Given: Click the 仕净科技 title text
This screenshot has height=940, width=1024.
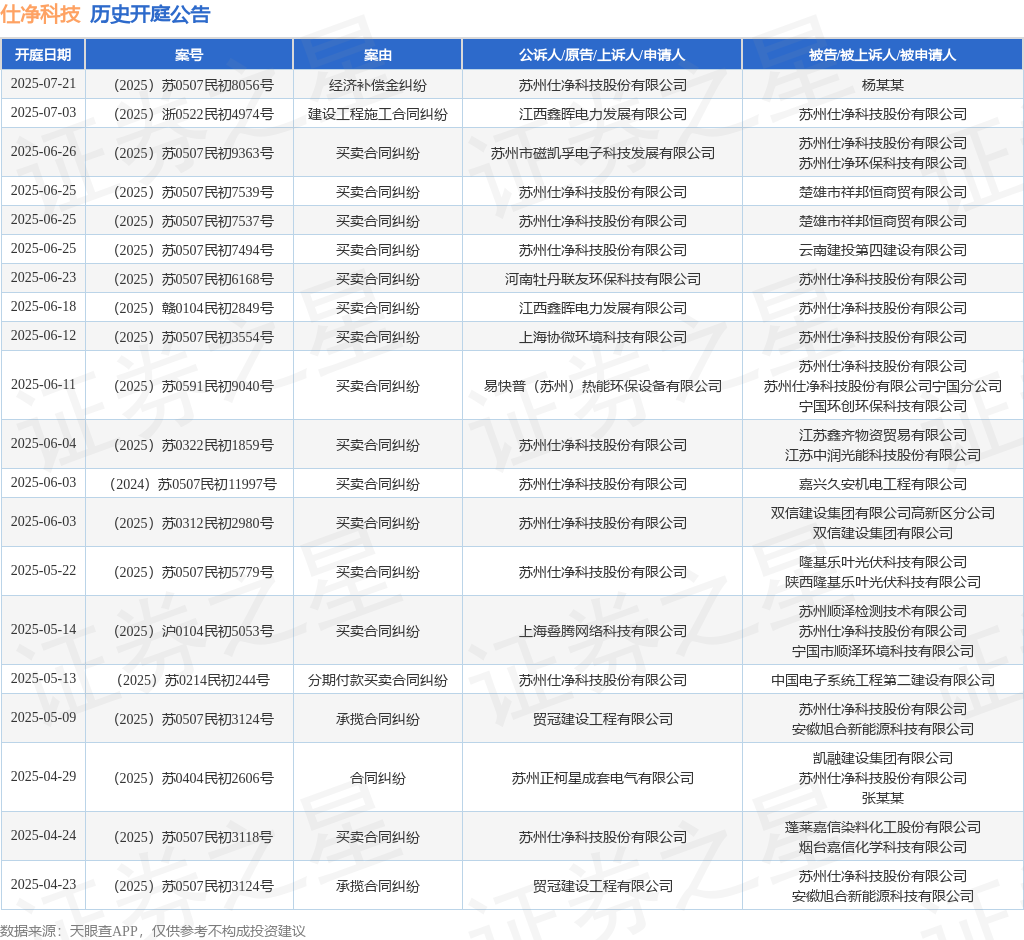Looking at the screenshot, I should (40, 14).
